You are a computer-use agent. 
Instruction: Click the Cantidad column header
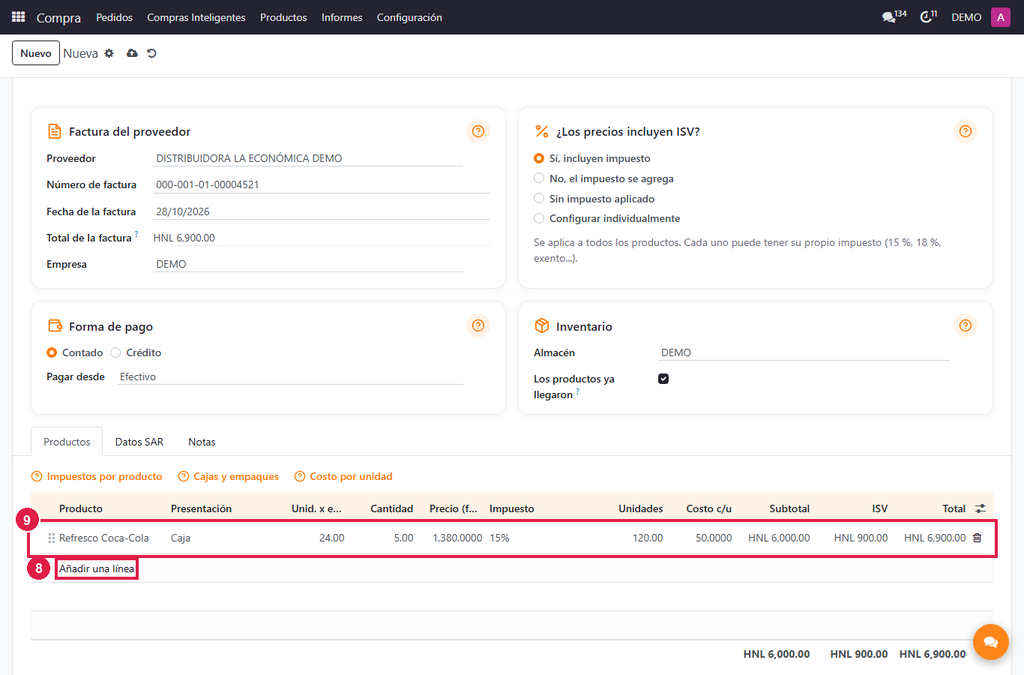(392, 509)
